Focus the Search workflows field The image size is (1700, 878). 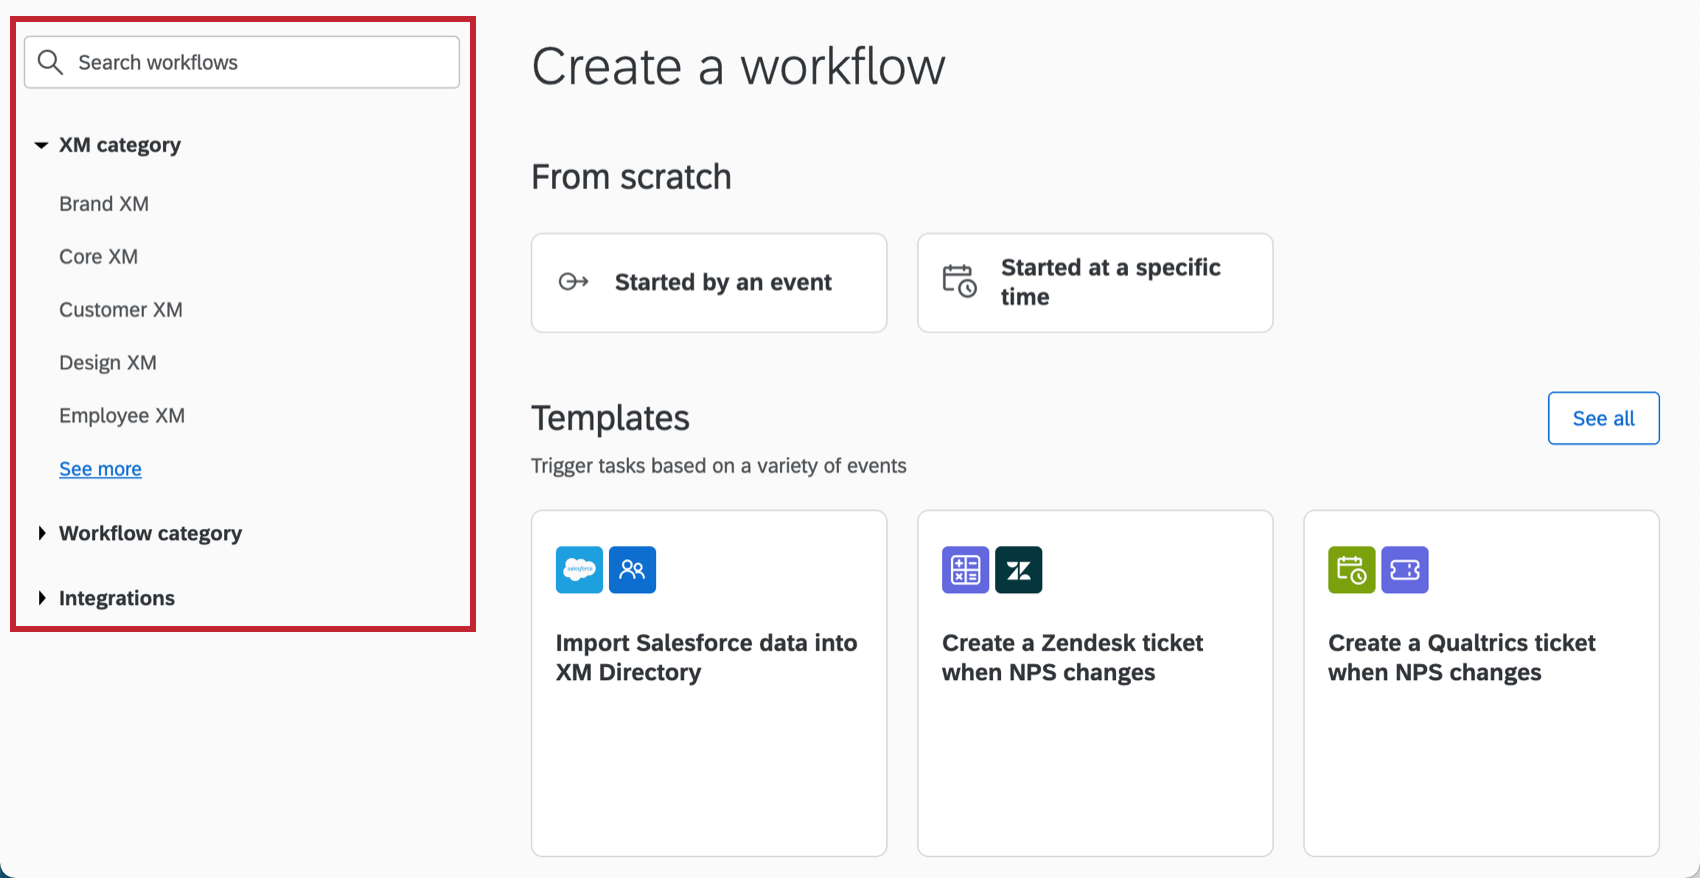260,62
